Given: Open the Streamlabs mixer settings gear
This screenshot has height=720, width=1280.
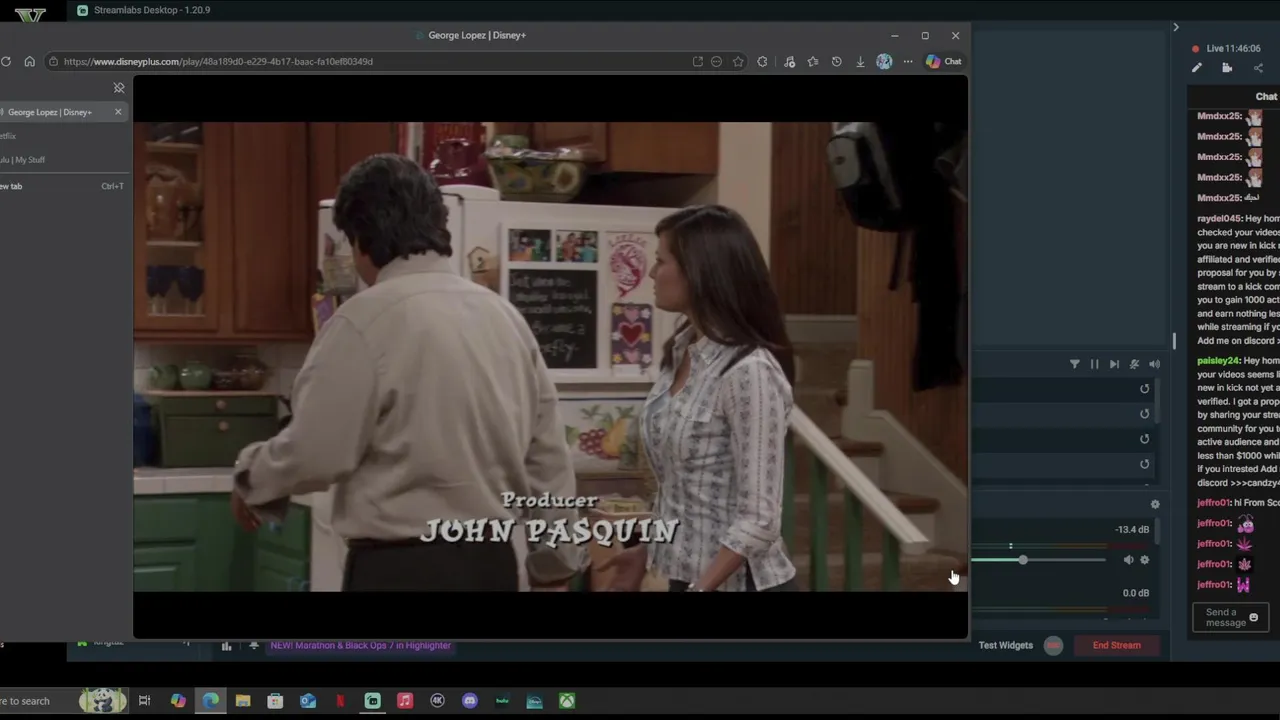Looking at the screenshot, I should point(1155,505).
